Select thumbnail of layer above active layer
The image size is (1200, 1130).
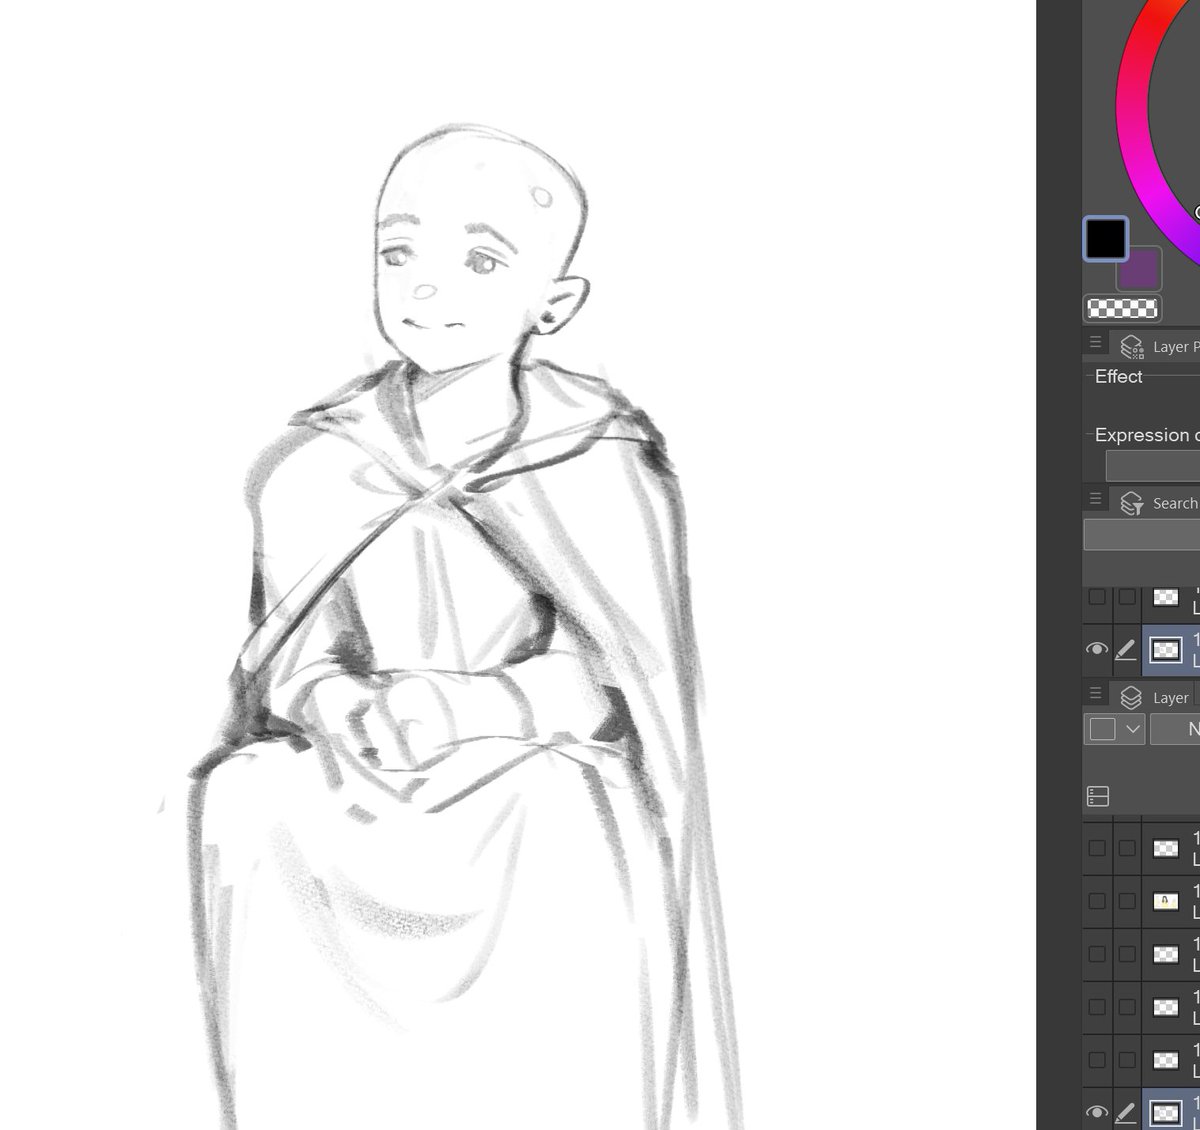pyautogui.click(x=1166, y=1060)
